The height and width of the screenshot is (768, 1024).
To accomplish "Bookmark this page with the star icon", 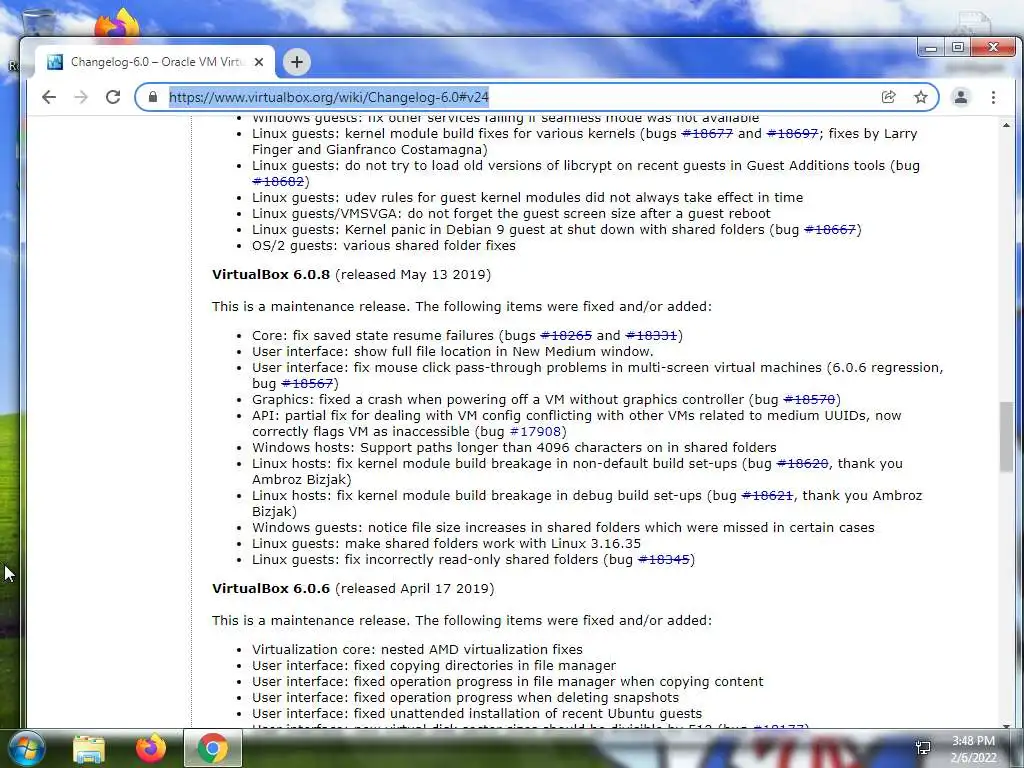I will [921, 97].
